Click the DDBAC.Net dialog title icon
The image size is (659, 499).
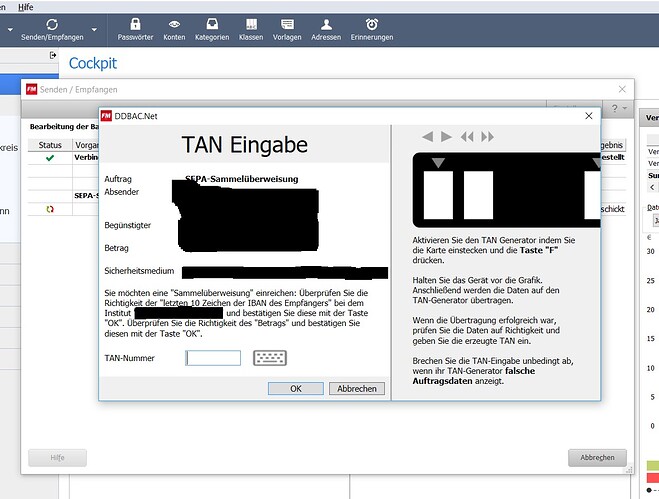pyautogui.click(x=106, y=116)
